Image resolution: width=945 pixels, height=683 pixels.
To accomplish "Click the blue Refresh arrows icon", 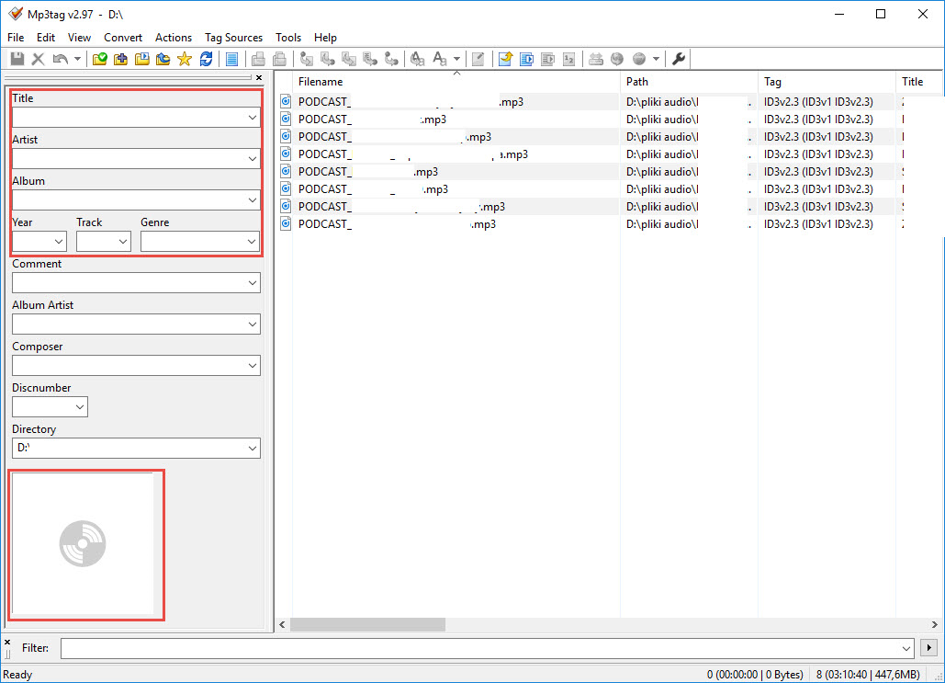I will pos(206,59).
